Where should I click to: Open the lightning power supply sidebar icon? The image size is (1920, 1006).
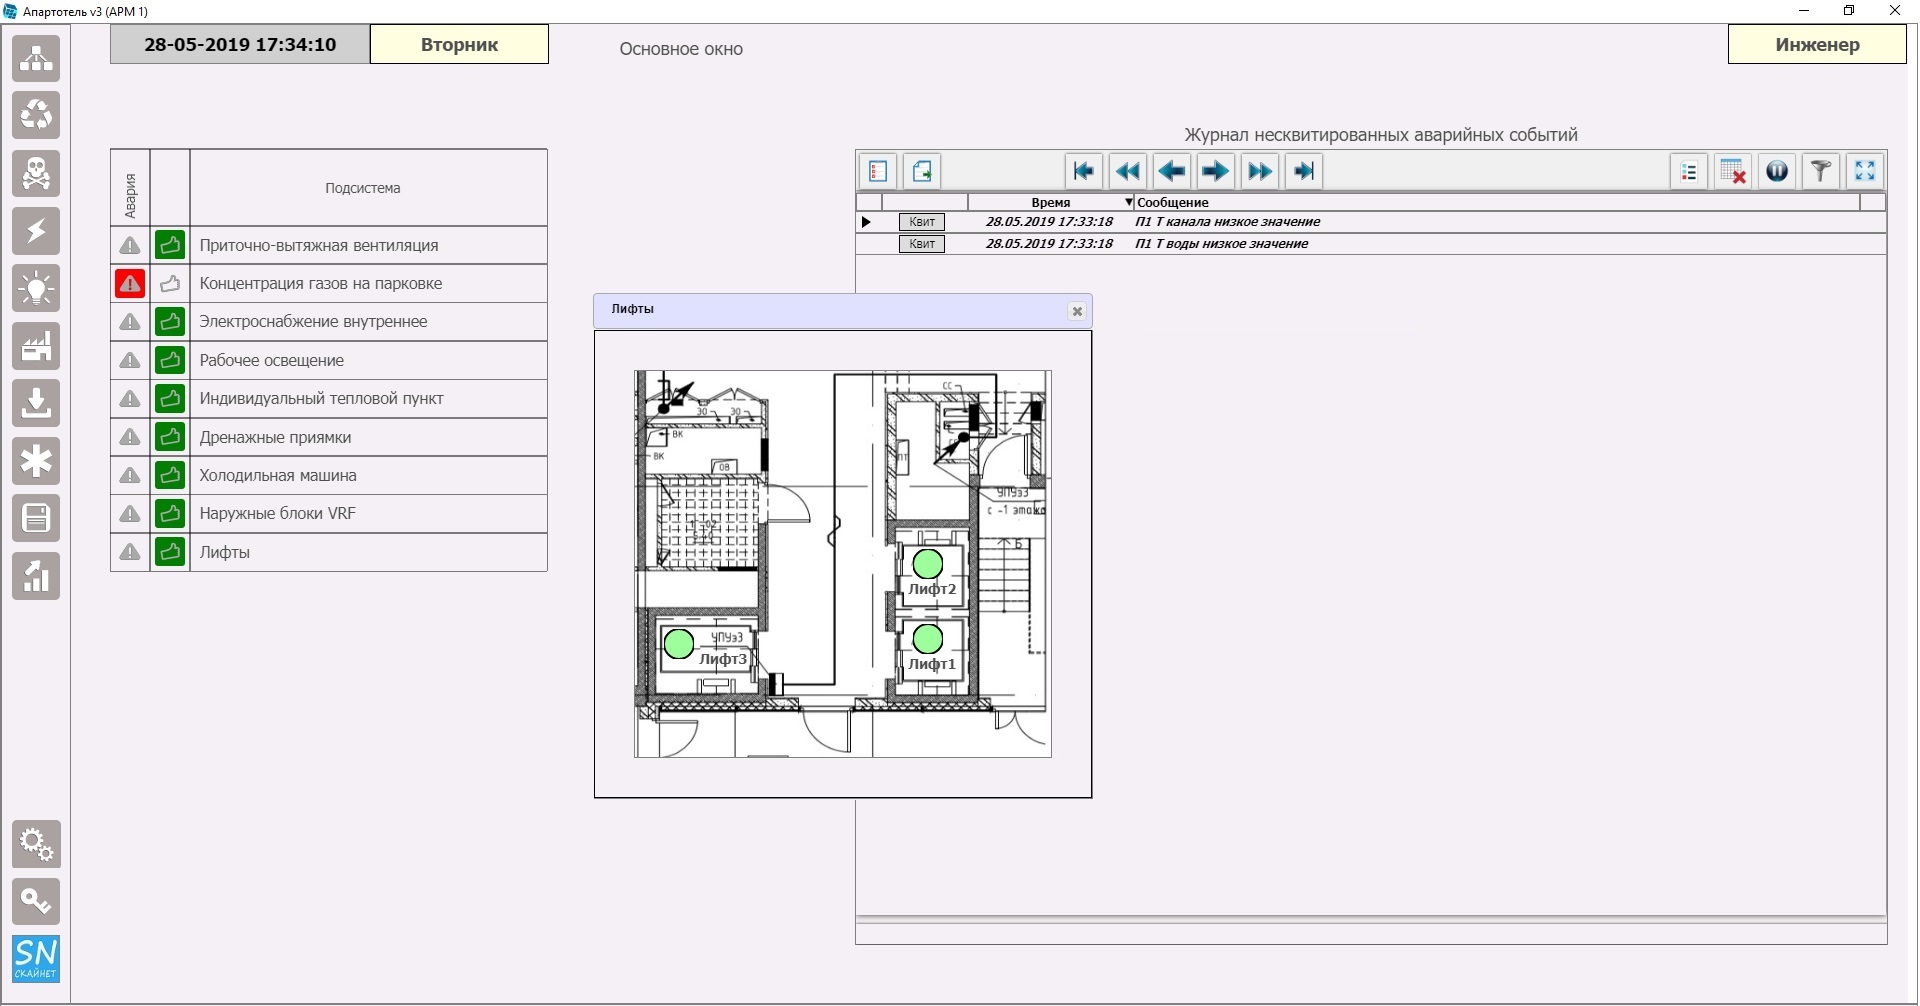[36, 231]
